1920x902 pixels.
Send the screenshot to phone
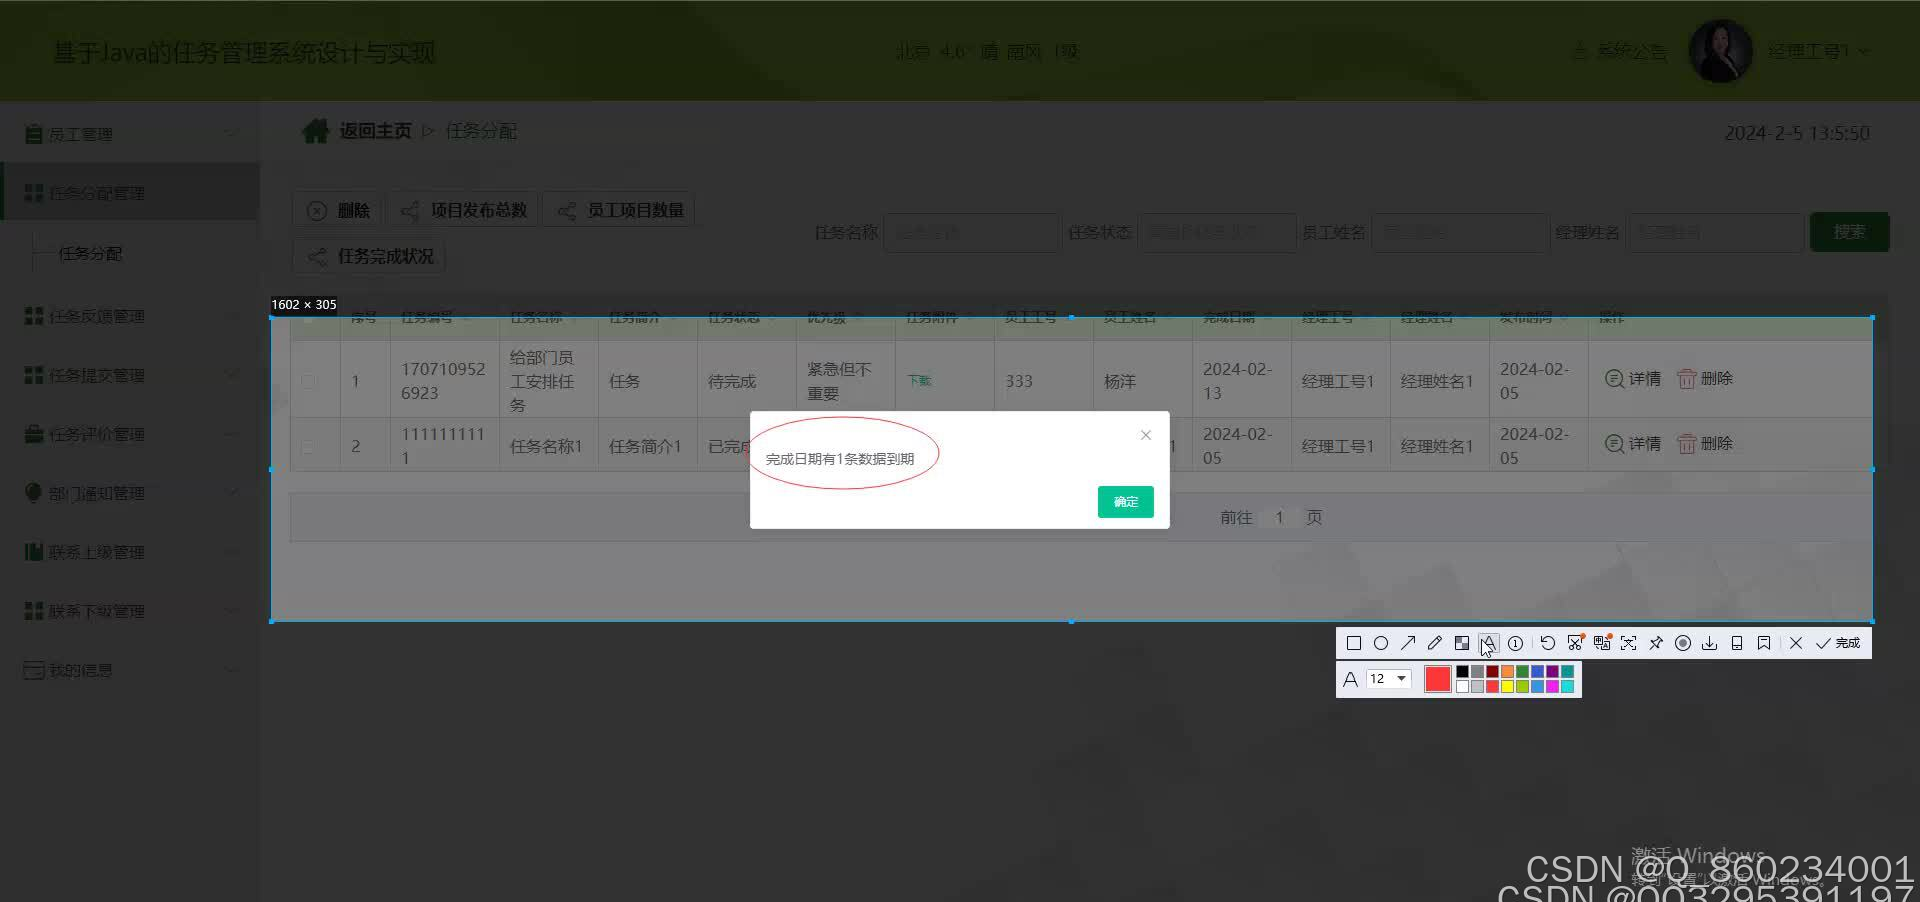tap(1737, 643)
